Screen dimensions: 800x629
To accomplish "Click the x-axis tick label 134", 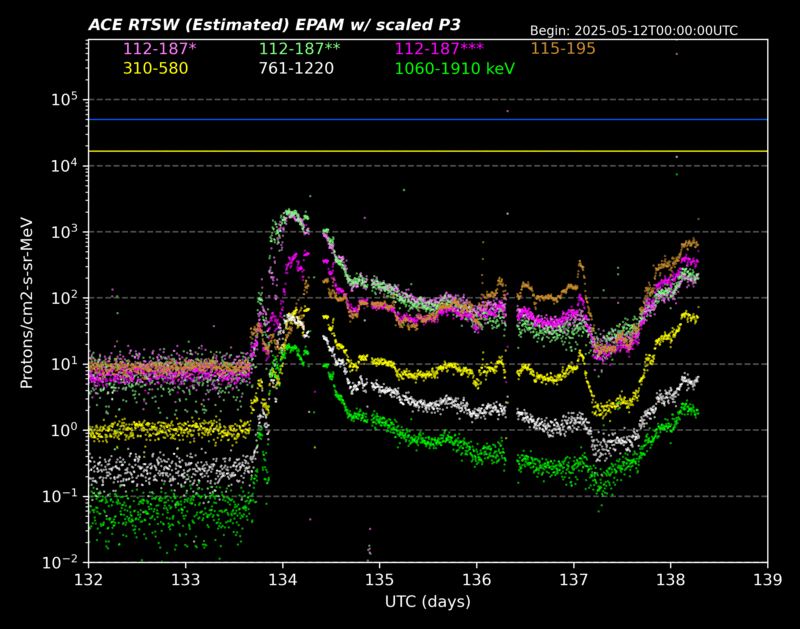I will point(283,580).
